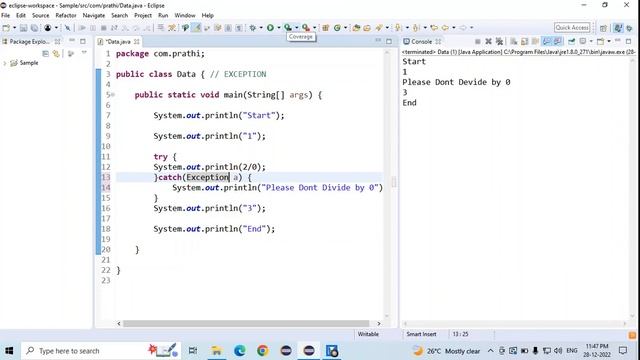Toggle Link with Editor in Package Explorer
Image resolution: width=640 pixels, height=360 pixels.
click(x=56, y=53)
